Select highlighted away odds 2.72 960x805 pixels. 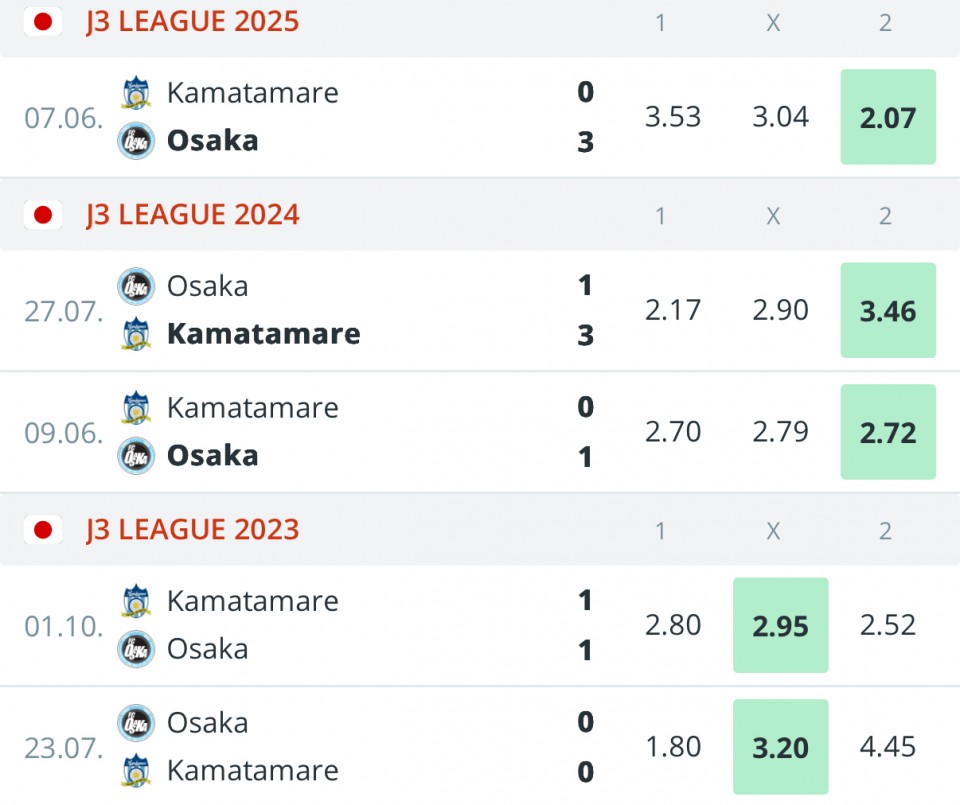pos(888,432)
